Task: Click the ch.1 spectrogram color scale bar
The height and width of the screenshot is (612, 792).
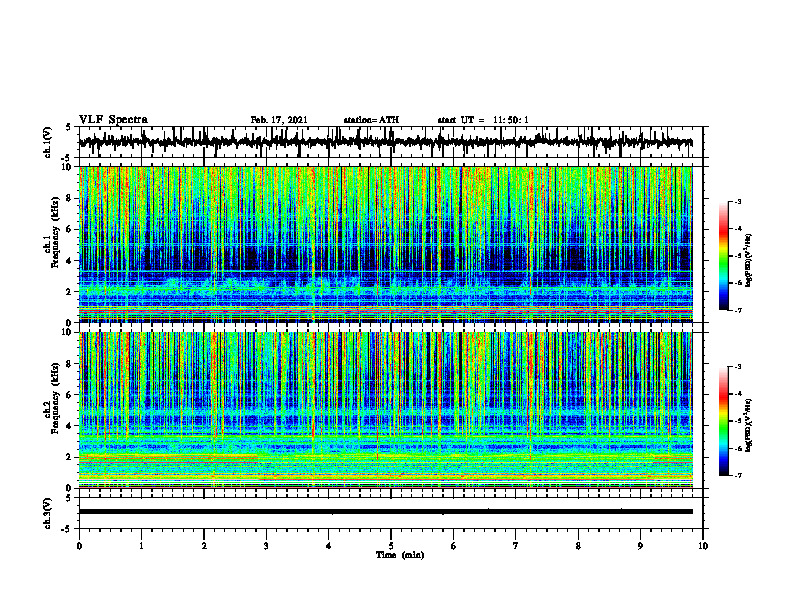Action: (x=723, y=256)
